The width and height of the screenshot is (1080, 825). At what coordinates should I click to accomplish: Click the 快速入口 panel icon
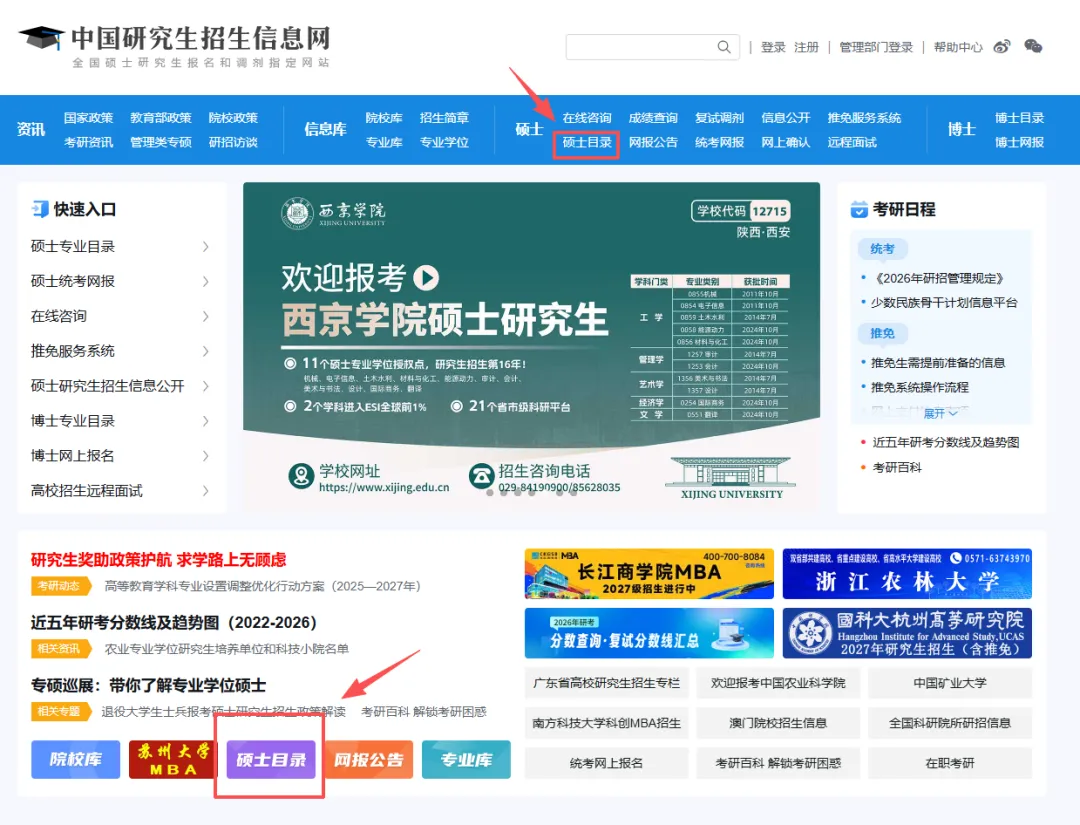click(x=40, y=209)
